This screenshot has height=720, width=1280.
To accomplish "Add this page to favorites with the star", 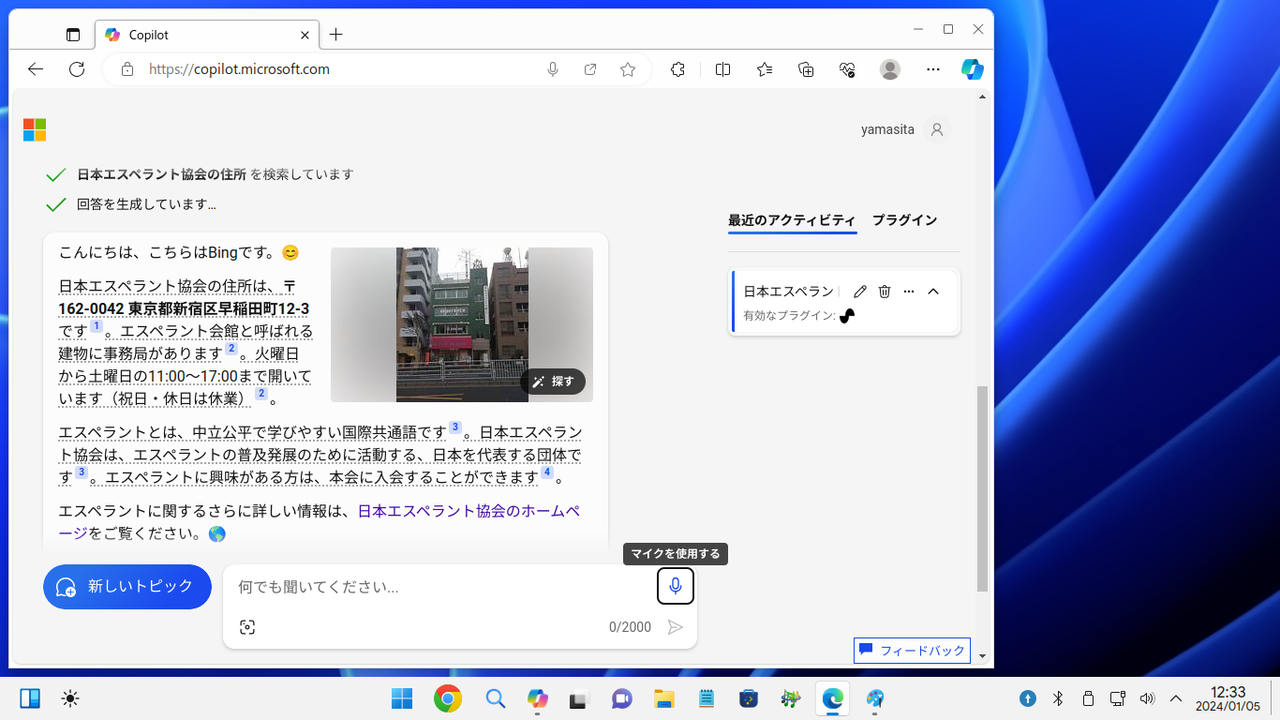I will tap(628, 69).
